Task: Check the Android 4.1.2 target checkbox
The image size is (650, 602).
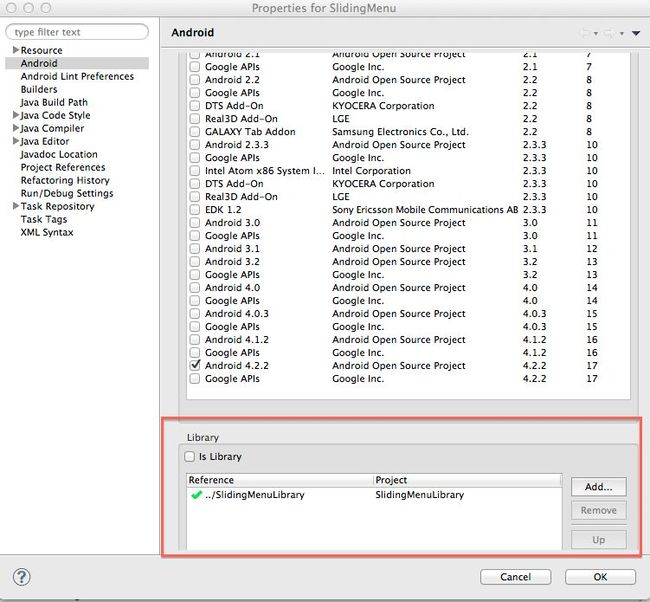Action: click(194, 340)
